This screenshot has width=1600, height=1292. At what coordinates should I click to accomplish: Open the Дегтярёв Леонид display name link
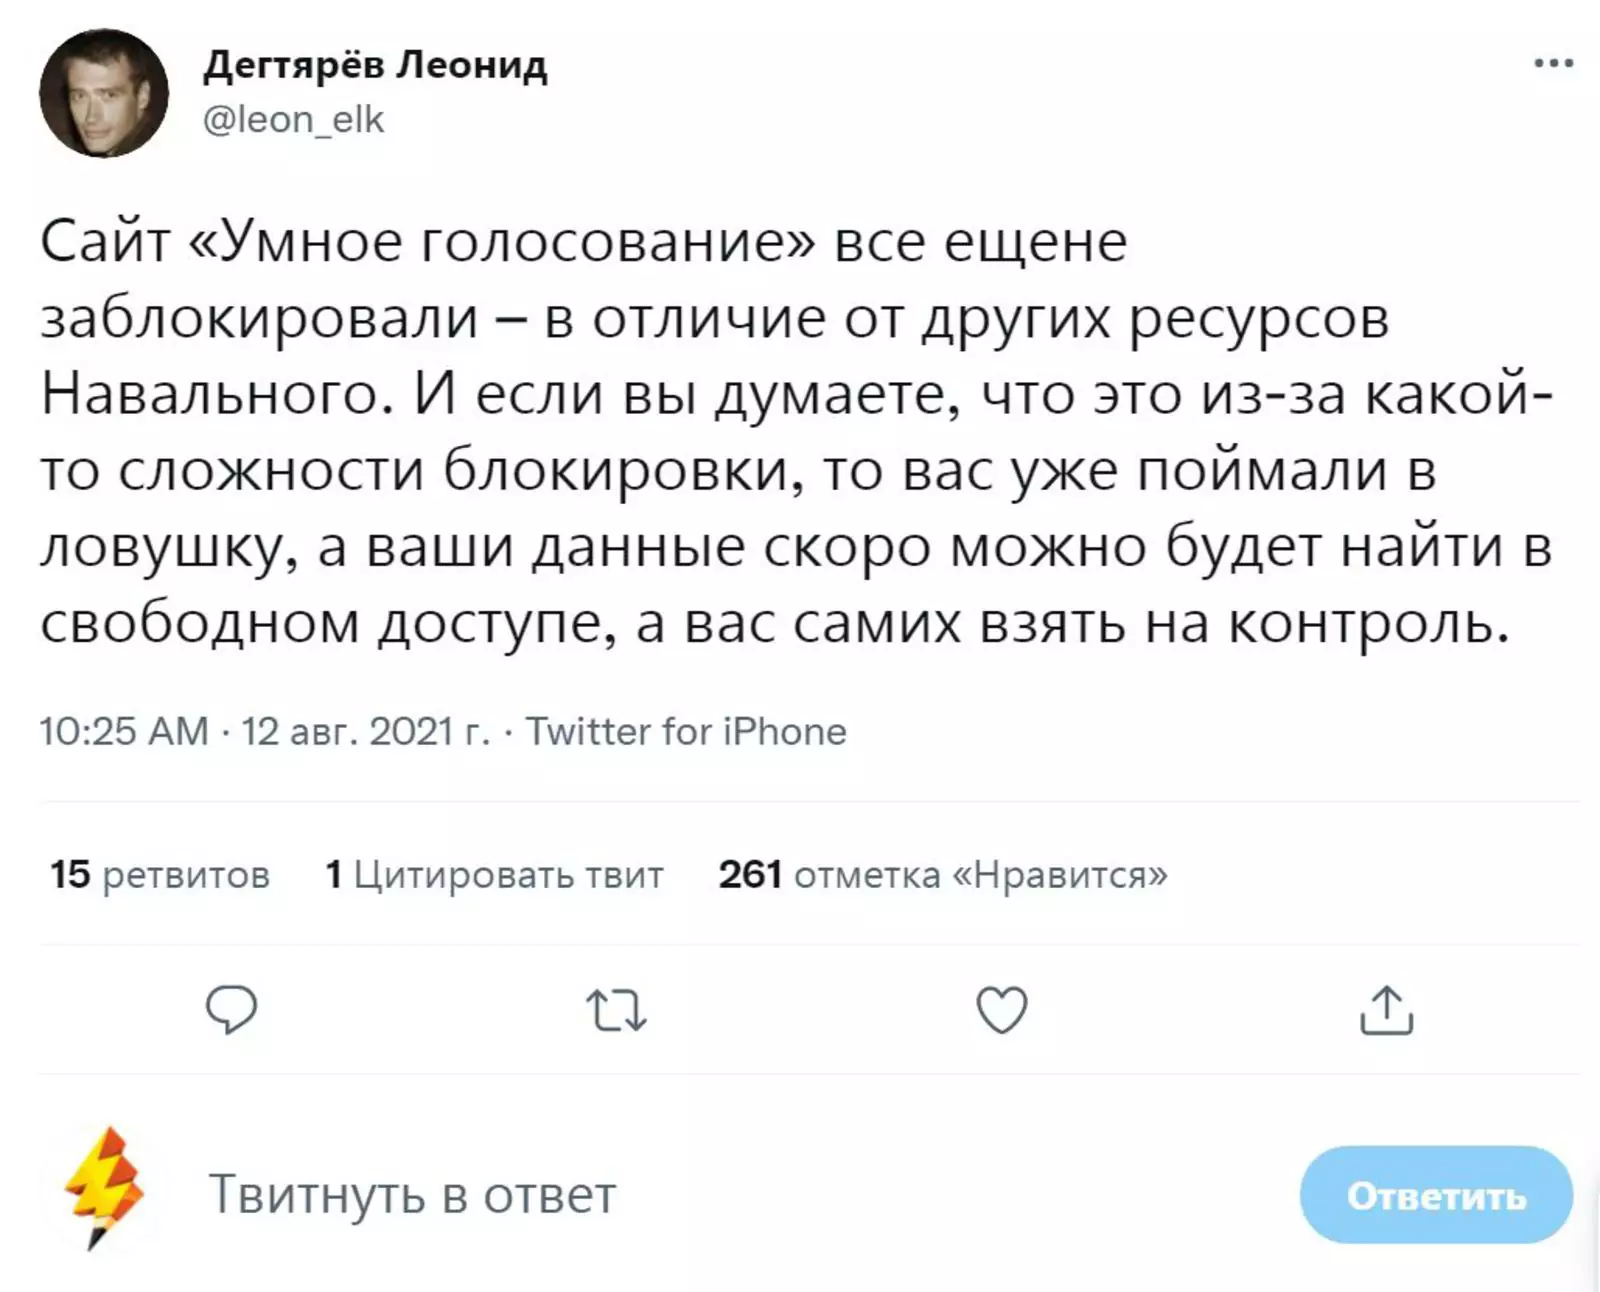[x=375, y=66]
